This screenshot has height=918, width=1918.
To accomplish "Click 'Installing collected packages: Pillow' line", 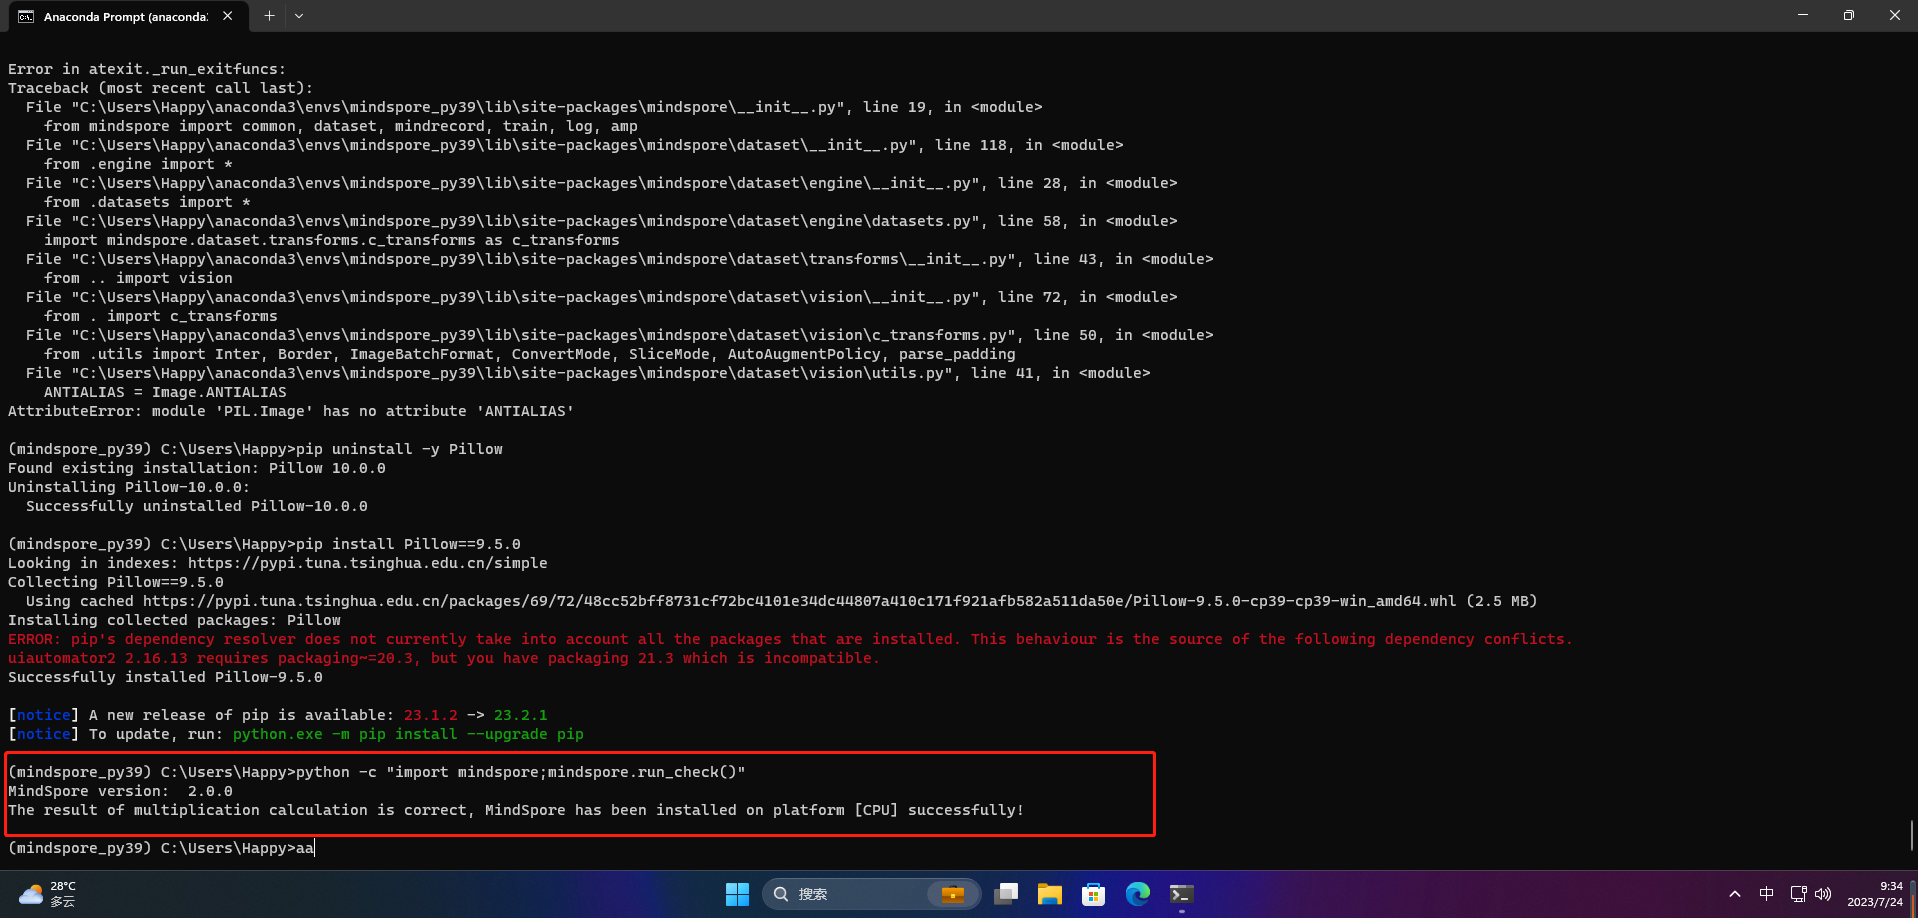I will tap(174, 620).
